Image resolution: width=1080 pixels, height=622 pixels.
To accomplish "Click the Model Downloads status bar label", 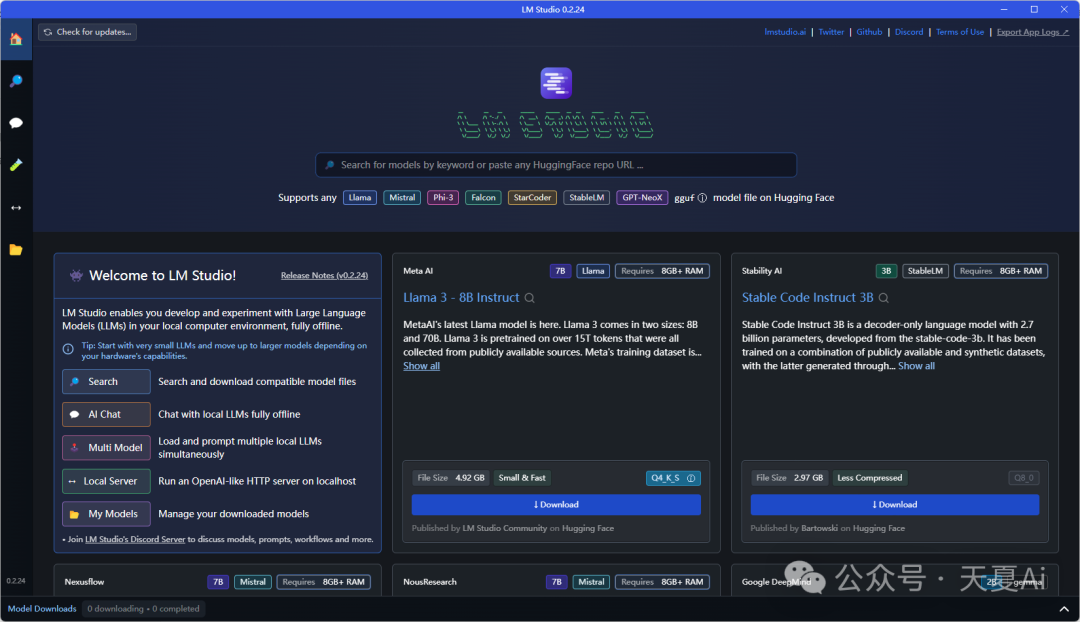I will pyautogui.click(x=42, y=609).
